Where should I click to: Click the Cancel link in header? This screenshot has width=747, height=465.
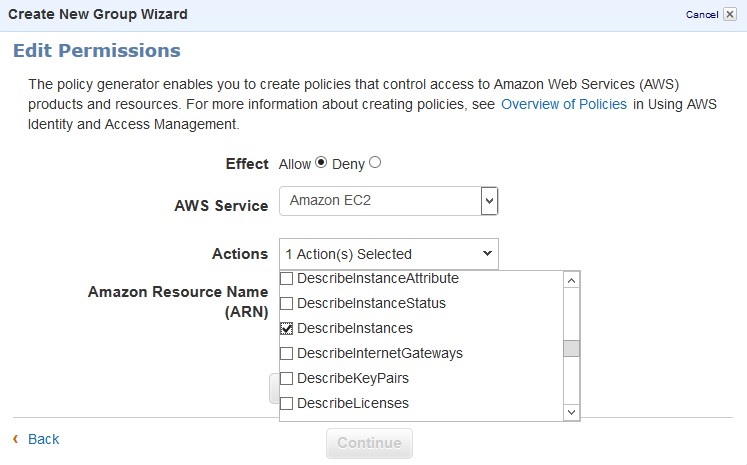coord(701,15)
